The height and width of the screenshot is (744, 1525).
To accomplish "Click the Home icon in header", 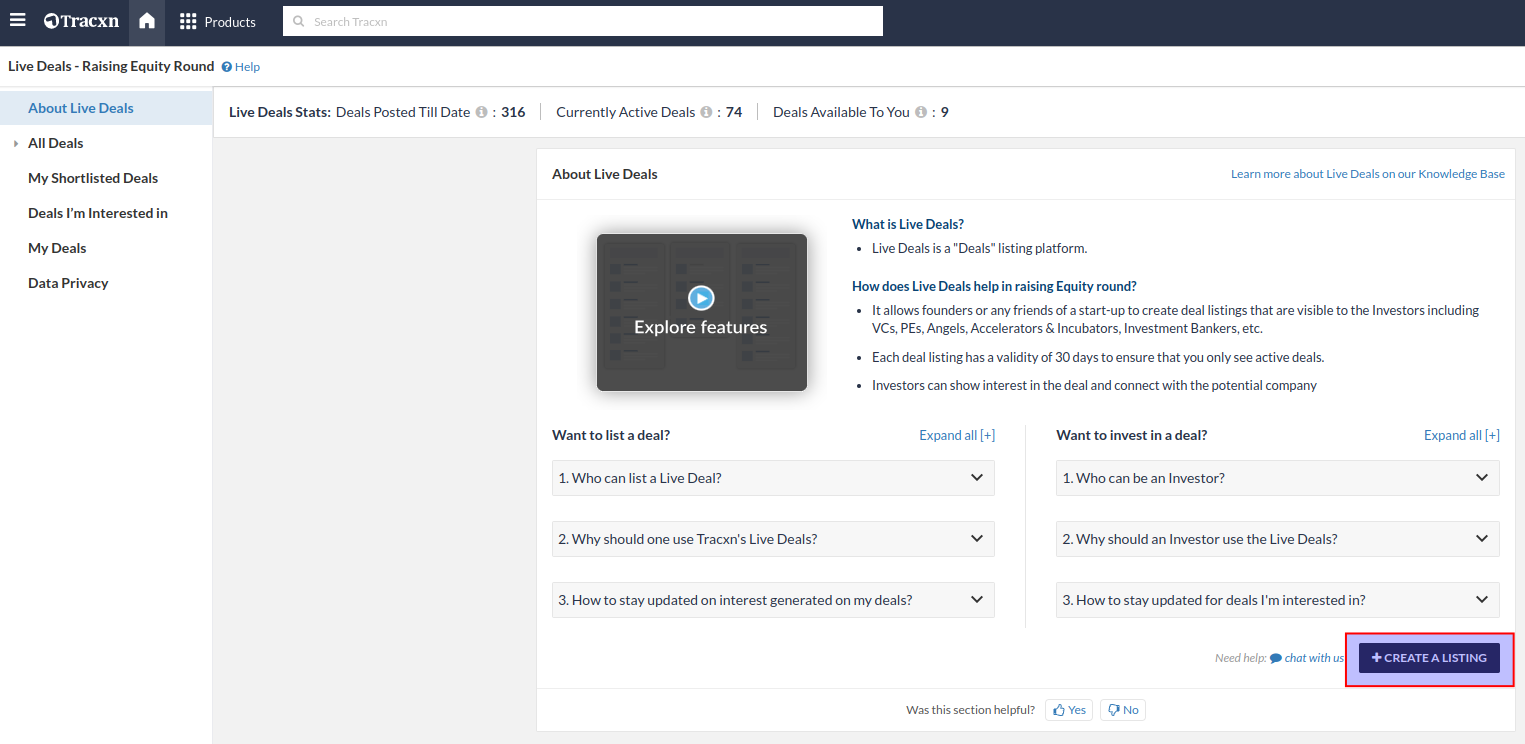I will coord(147,21).
